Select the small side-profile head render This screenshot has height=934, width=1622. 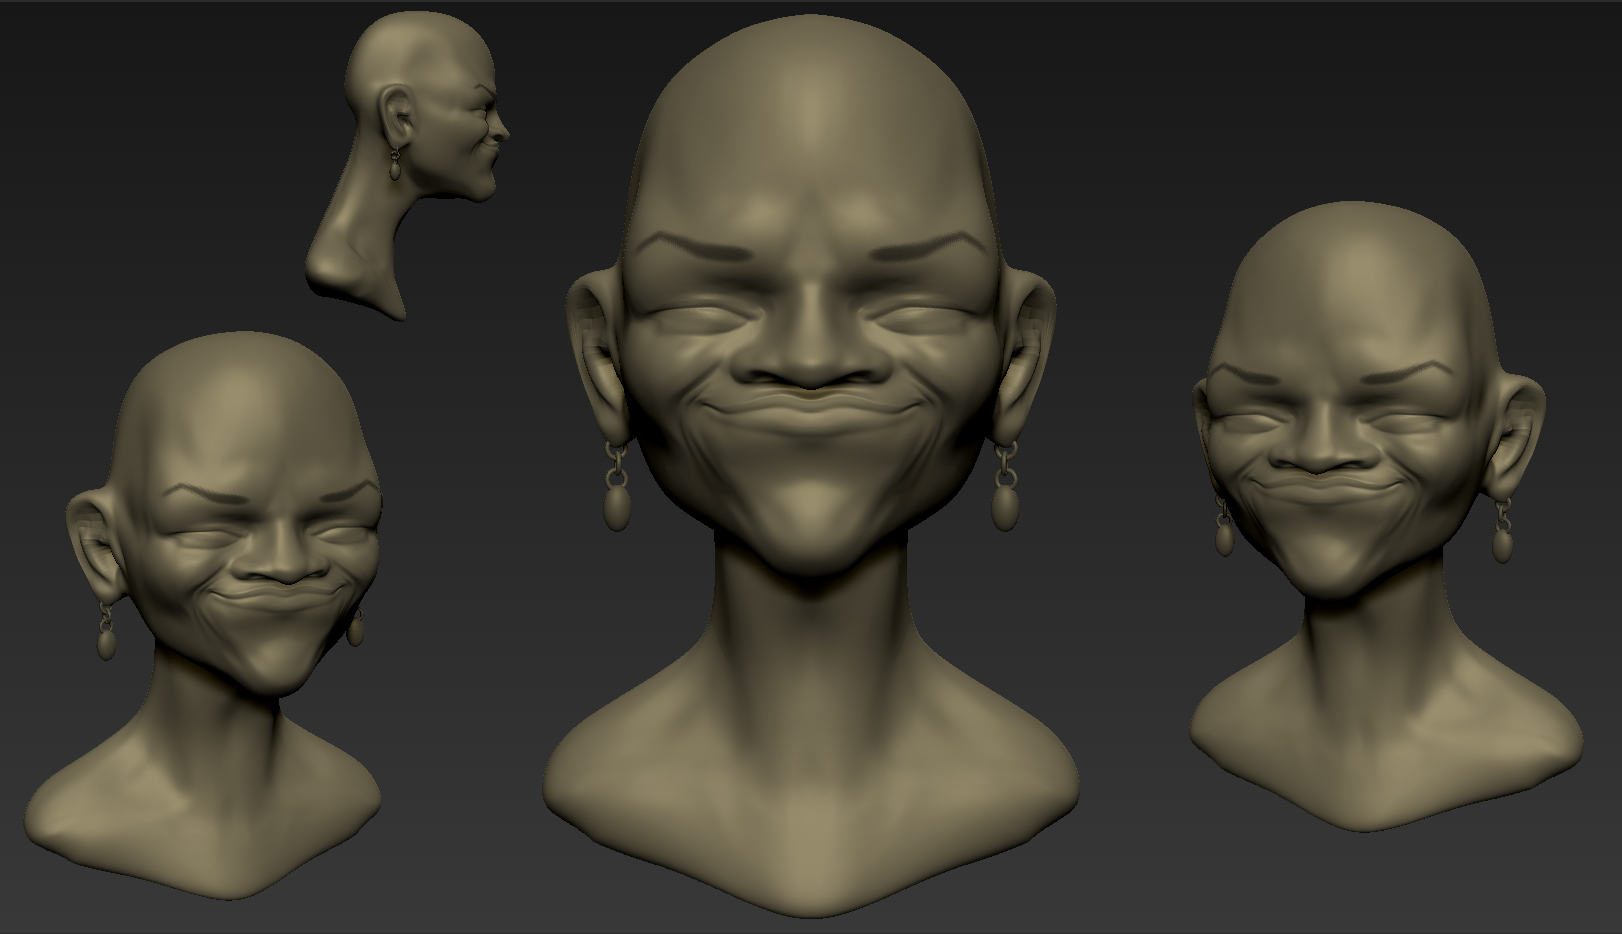click(x=409, y=165)
